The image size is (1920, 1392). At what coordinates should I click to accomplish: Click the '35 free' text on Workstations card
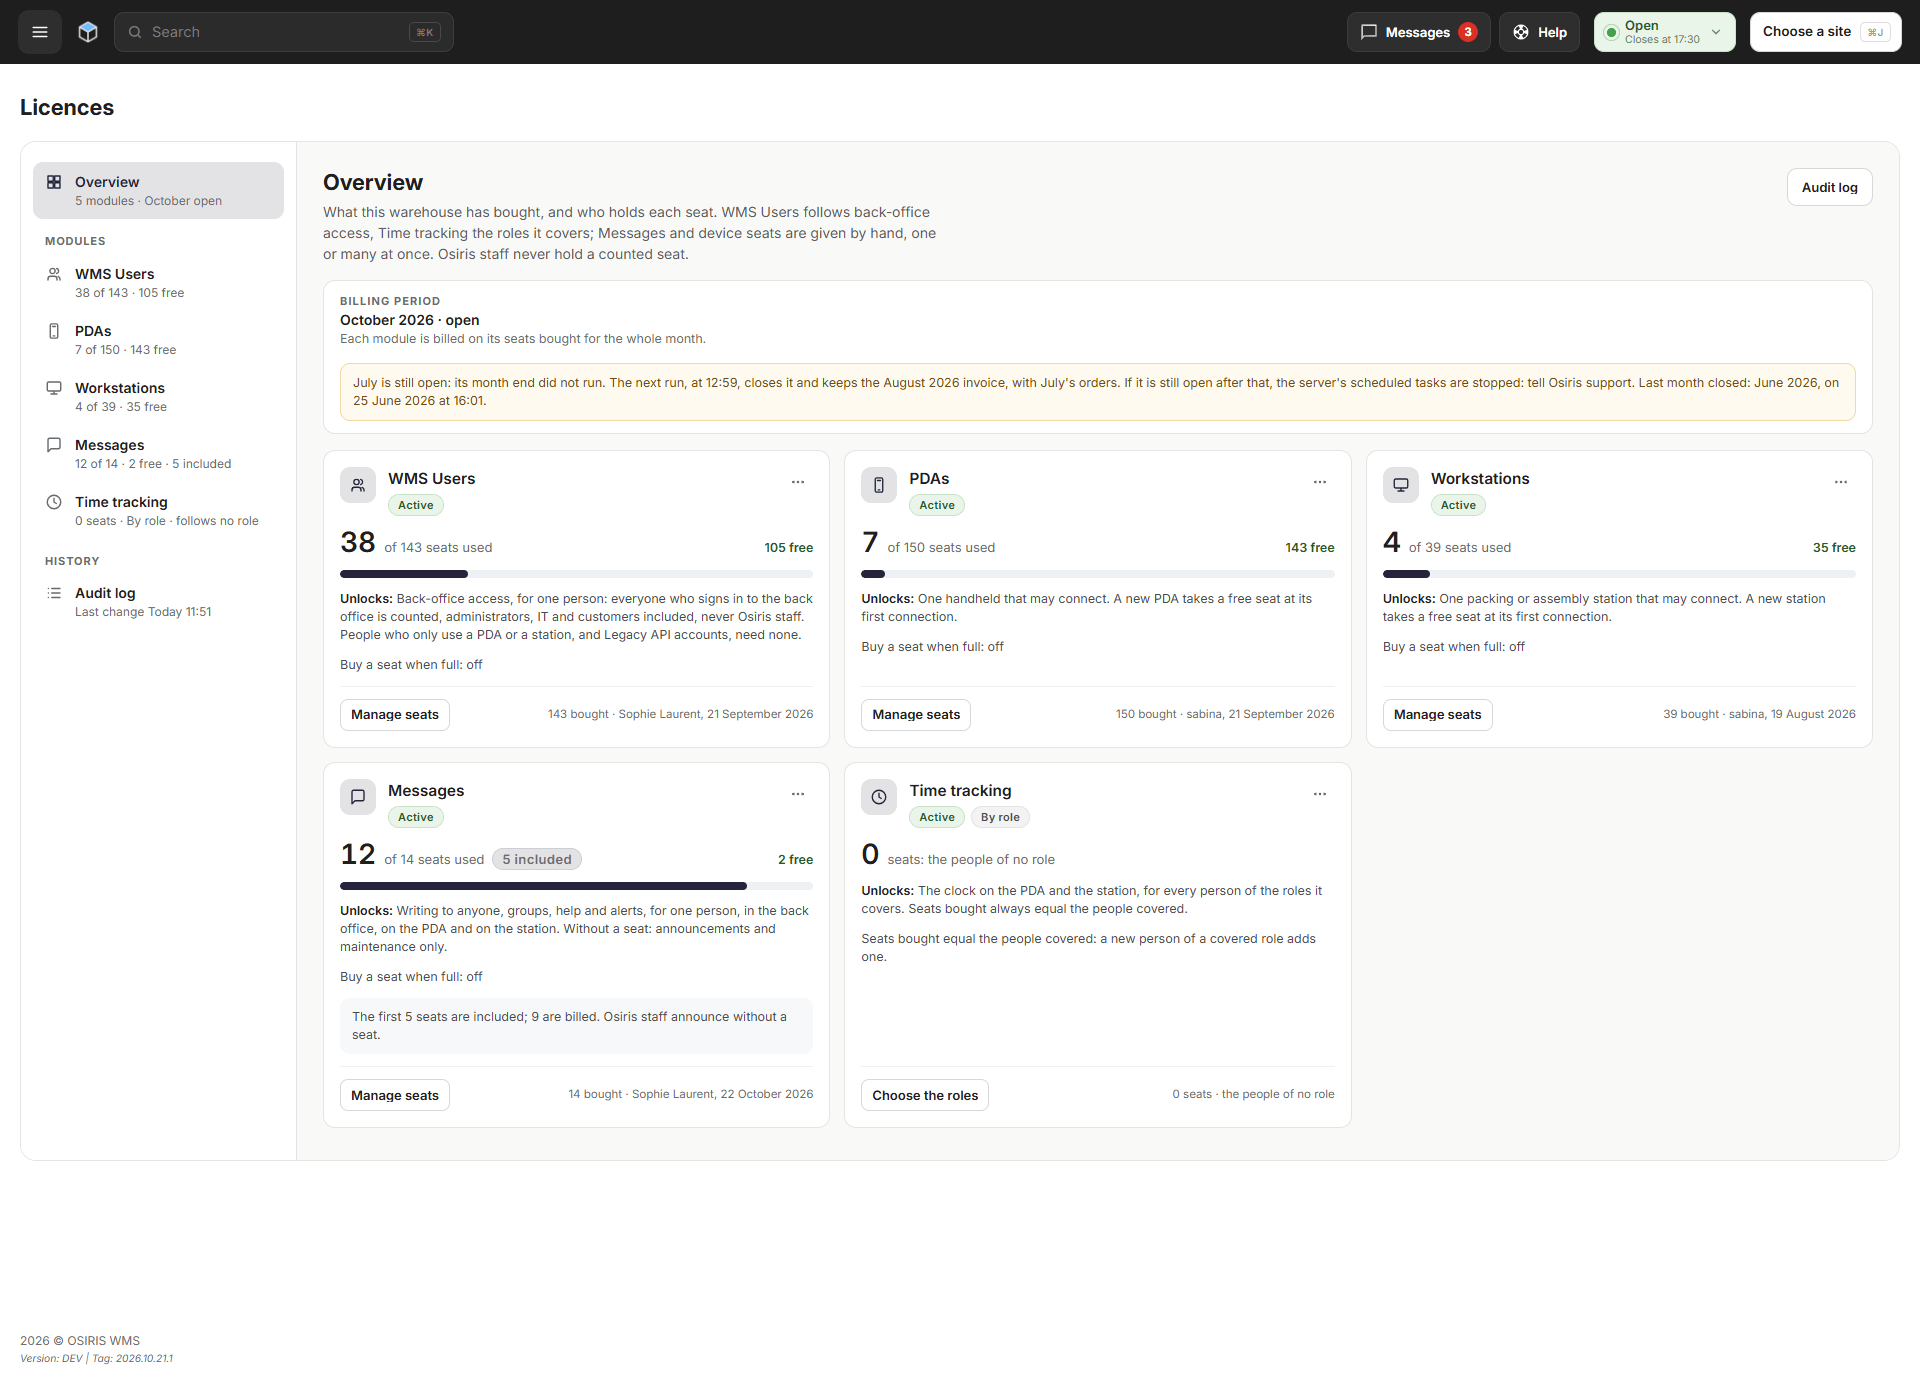[x=1834, y=547]
